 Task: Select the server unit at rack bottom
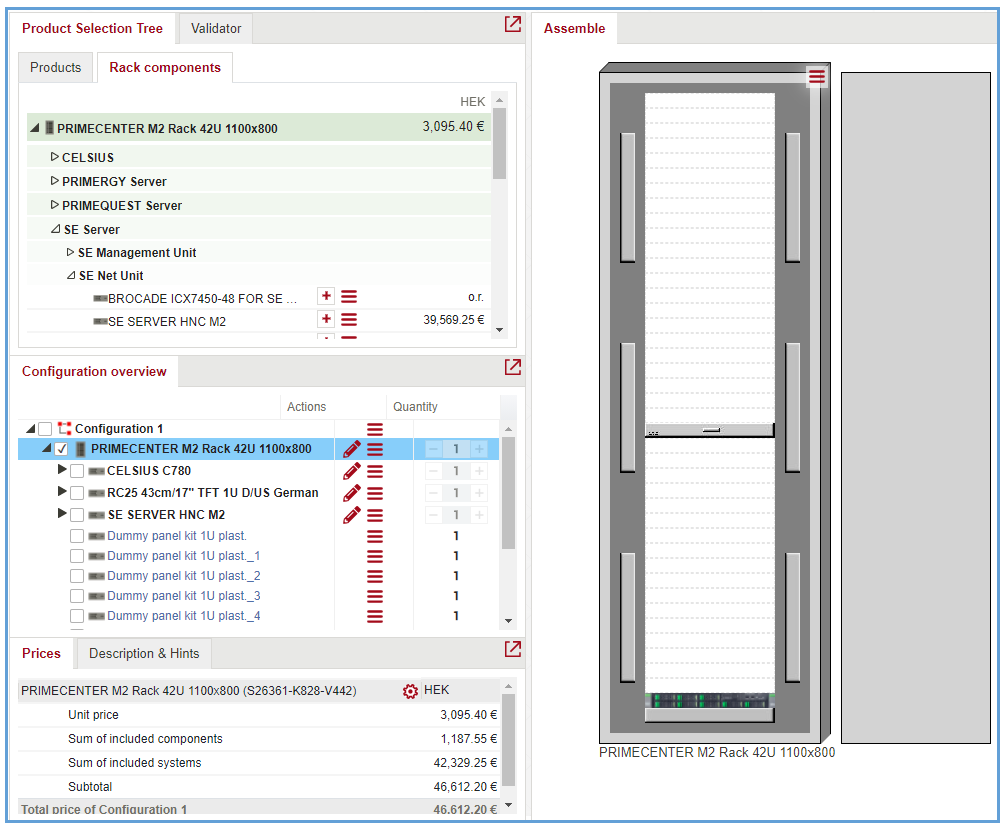click(710, 700)
